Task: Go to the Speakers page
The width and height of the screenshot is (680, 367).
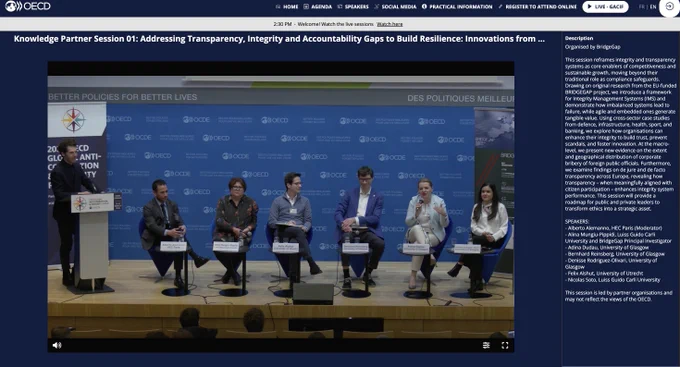Action: coord(353,7)
